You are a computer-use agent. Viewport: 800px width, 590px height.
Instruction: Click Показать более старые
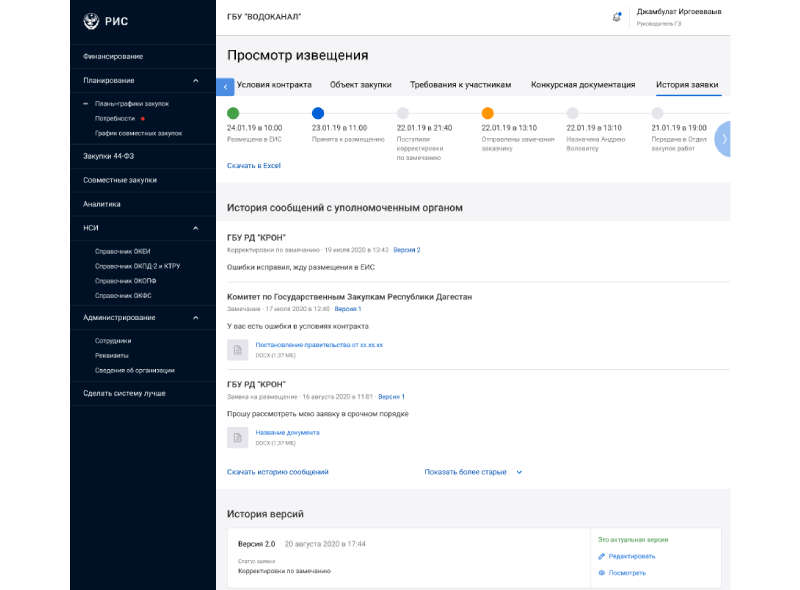click(465, 472)
